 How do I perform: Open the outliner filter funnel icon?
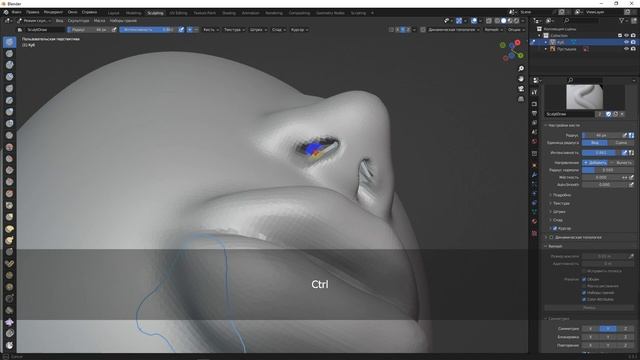pyautogui.click(x=622, y=20)
